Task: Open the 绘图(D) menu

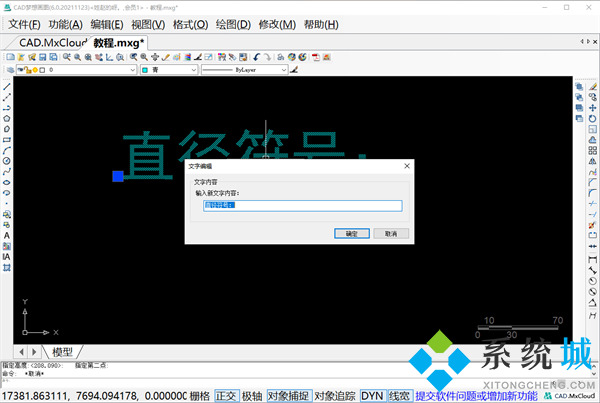Action: 233,24
